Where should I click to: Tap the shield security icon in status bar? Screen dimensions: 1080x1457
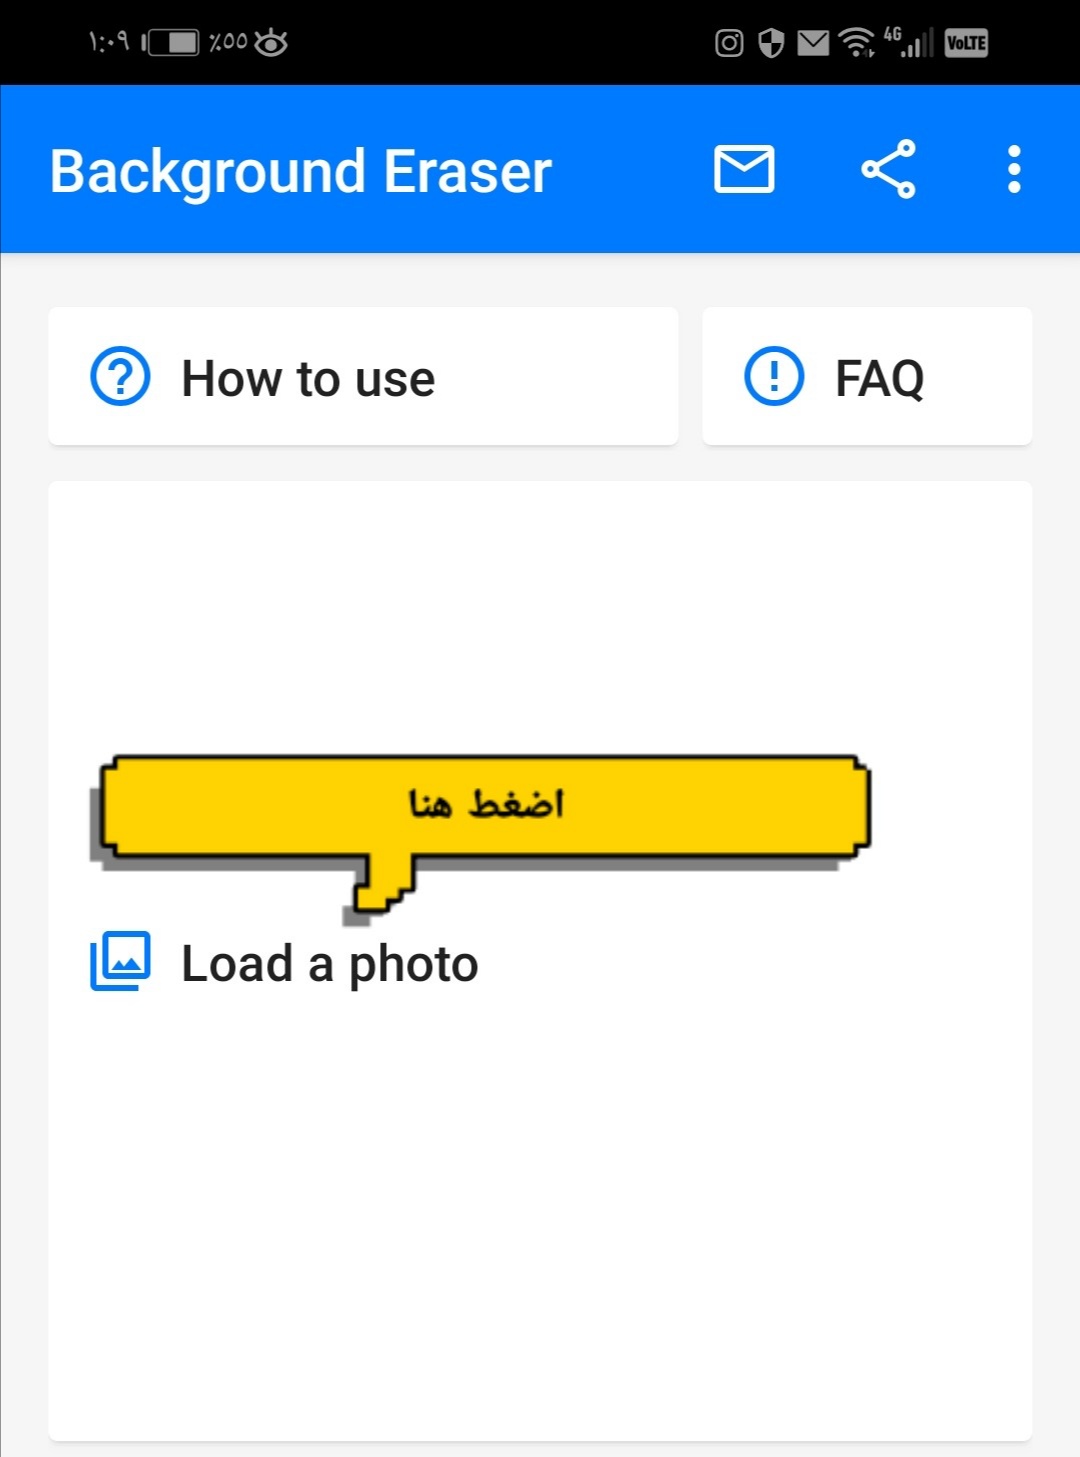771,43
